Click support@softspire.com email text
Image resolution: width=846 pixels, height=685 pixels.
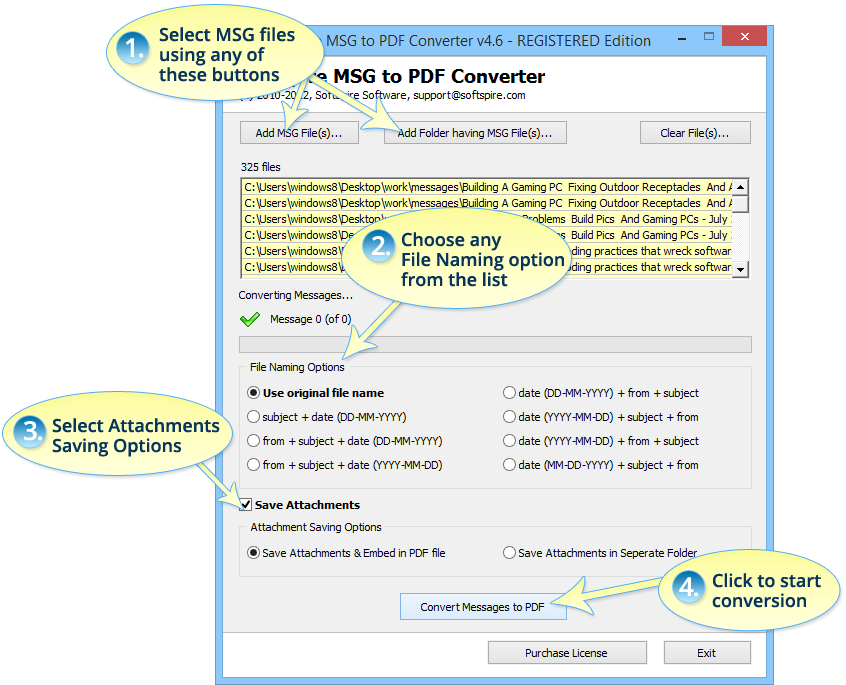pos(469,95)
